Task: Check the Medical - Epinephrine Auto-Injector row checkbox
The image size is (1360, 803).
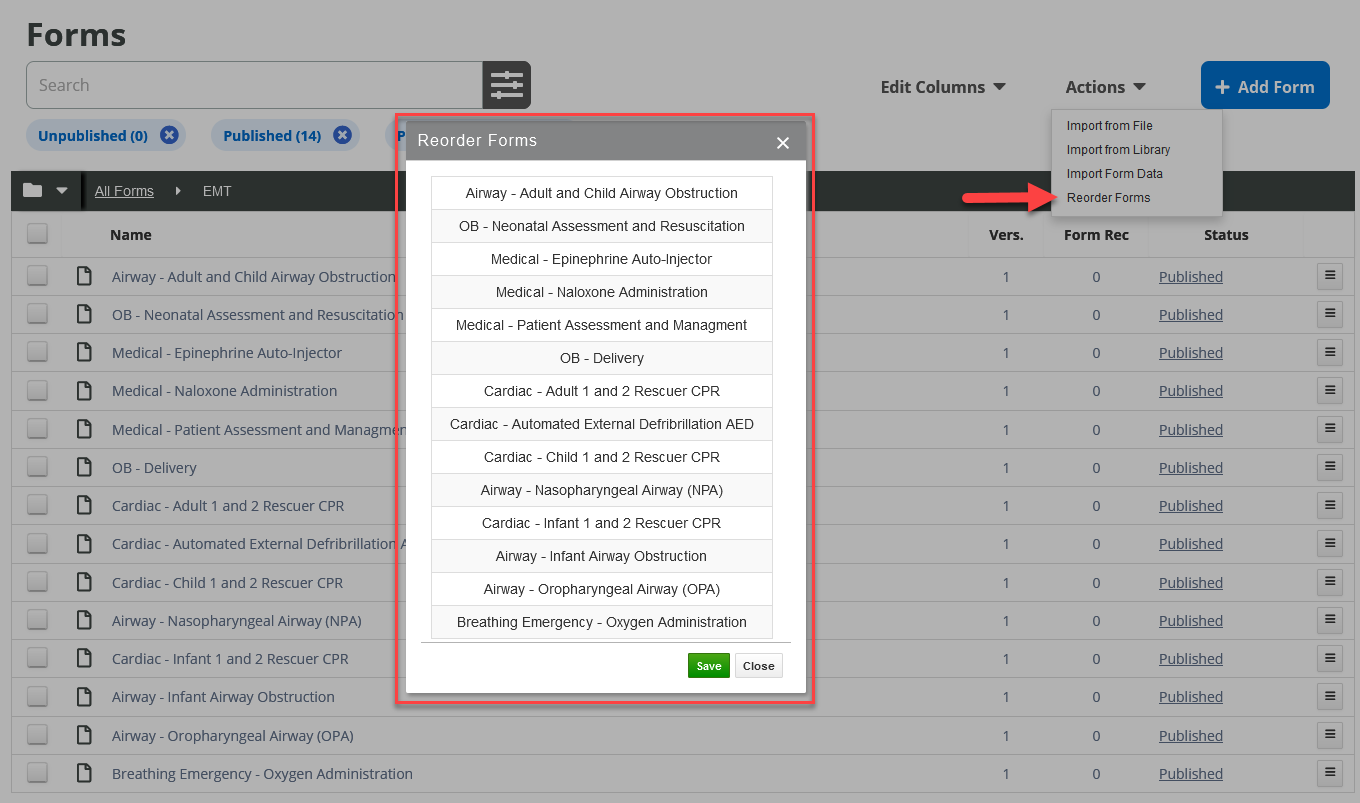Action: click(x=37, y=352)
